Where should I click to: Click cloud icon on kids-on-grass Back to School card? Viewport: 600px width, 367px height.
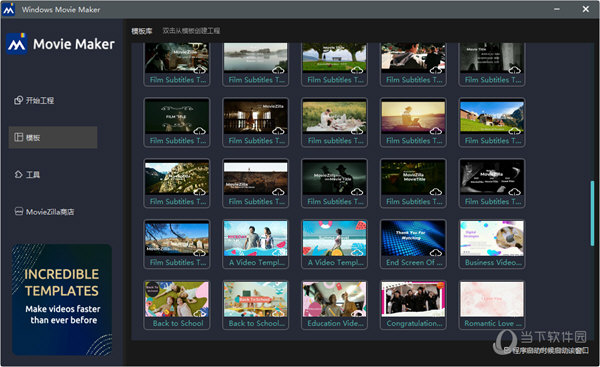[x=199, y=314]
